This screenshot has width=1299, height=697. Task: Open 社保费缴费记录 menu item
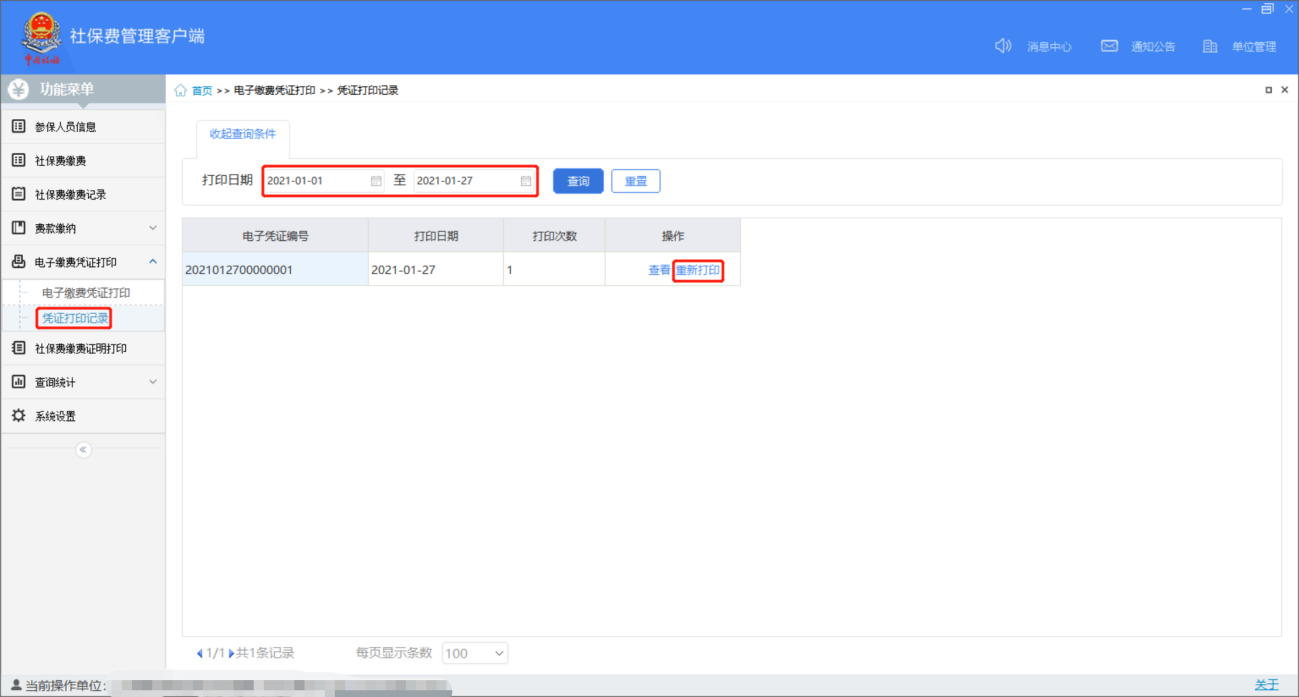pos(70,195)
